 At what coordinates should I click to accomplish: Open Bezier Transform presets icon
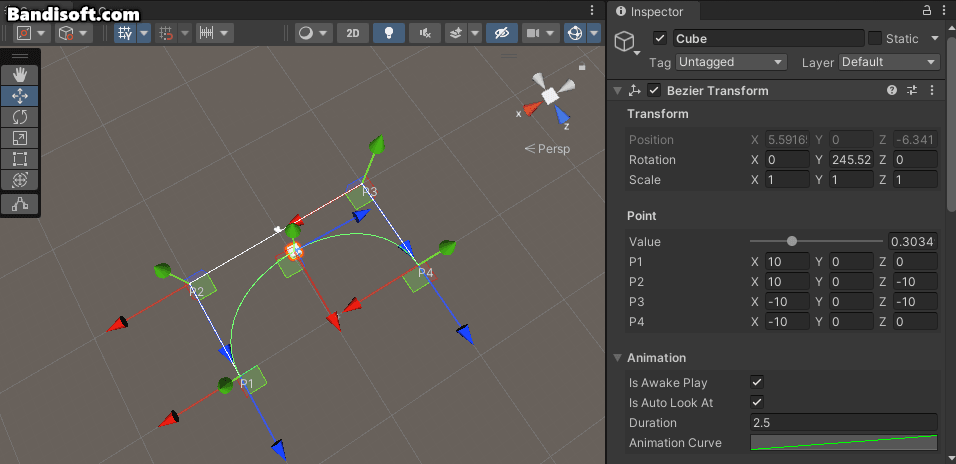coord(912,90)
